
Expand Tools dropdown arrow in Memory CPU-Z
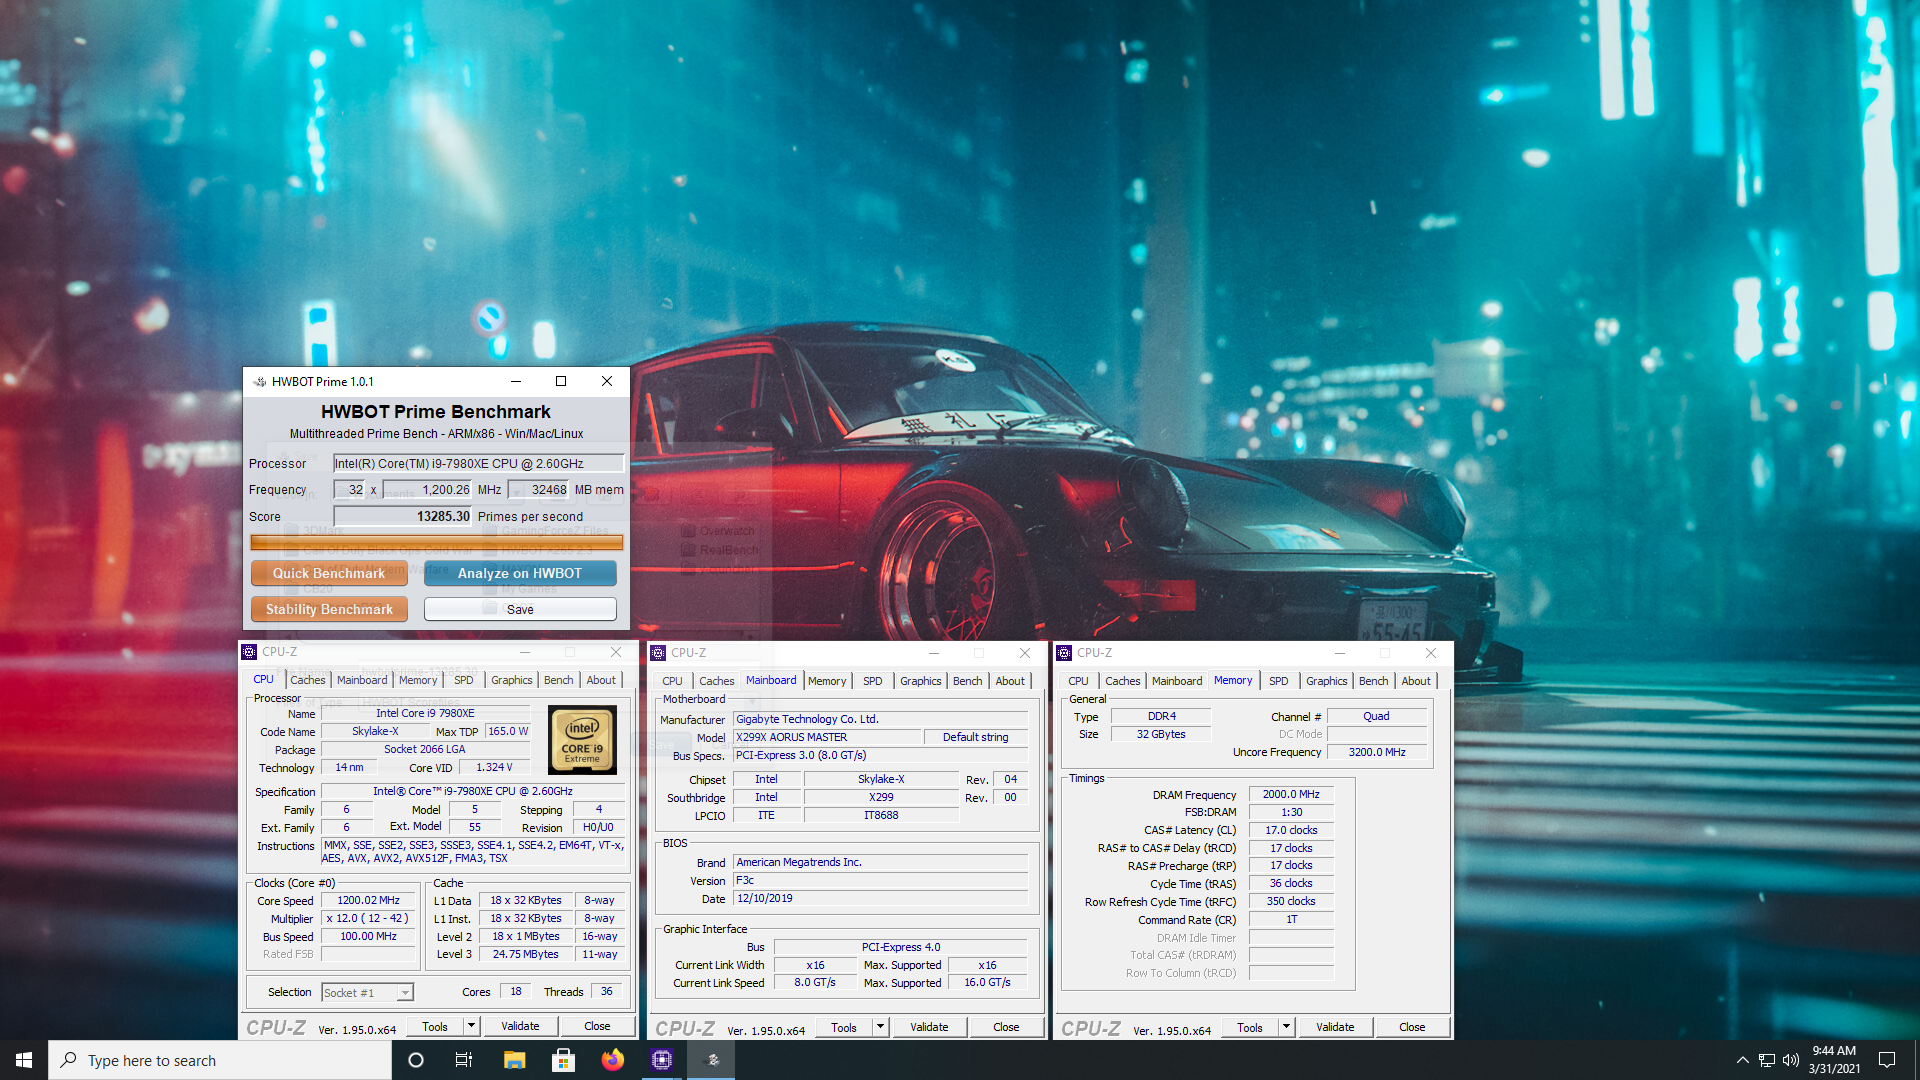[x=1286, y=1027]
